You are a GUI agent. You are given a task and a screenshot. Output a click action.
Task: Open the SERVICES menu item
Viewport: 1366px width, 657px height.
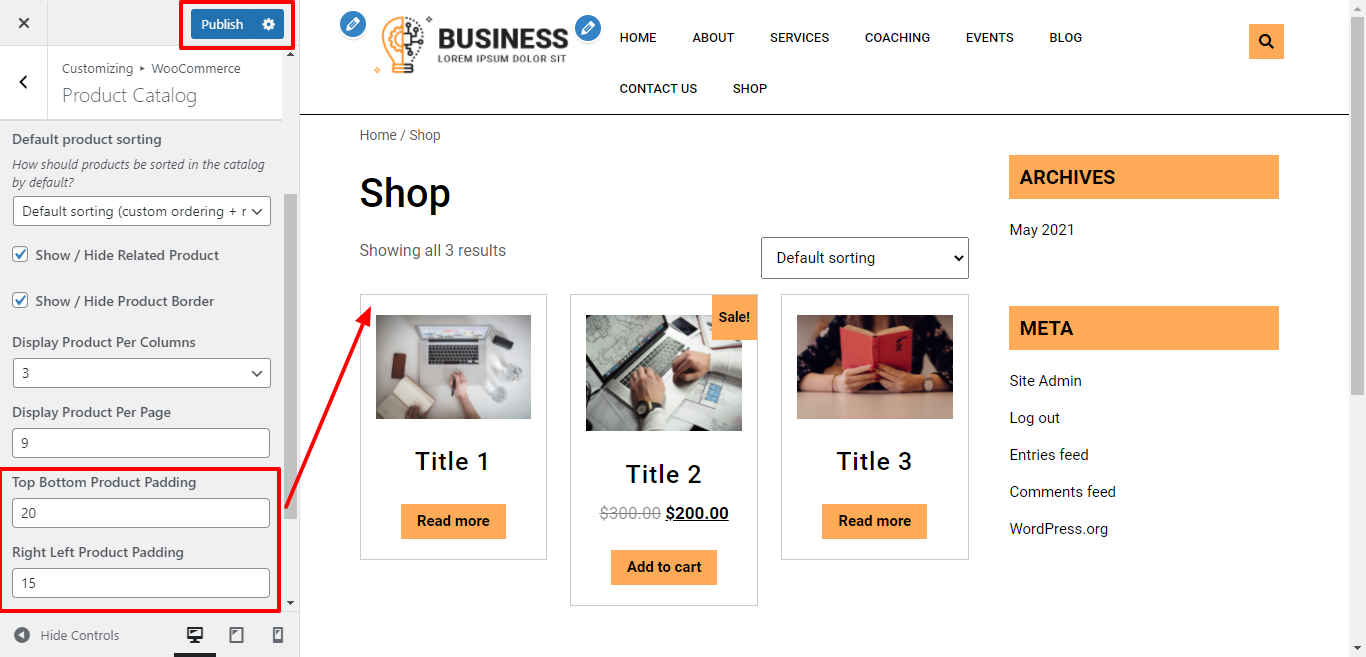tap(799, 38)
